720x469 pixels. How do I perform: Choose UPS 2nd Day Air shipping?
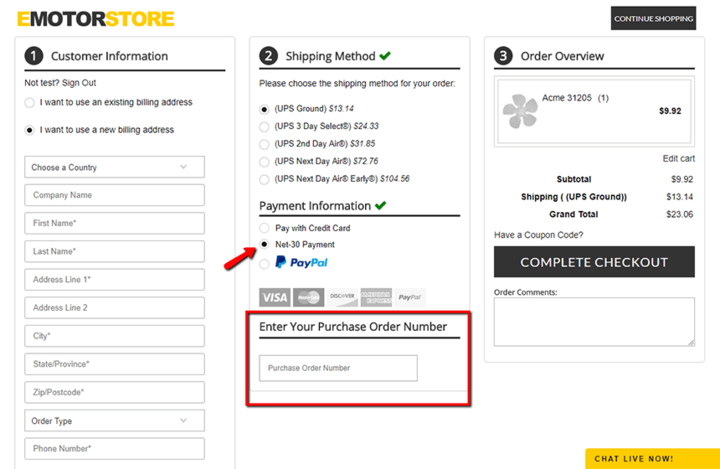264,144
